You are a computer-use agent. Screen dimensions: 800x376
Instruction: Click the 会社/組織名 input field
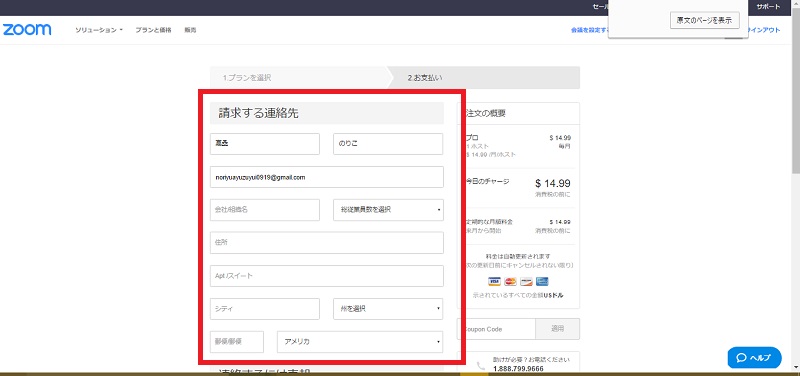pyautogui.click(x=265, y=210)
